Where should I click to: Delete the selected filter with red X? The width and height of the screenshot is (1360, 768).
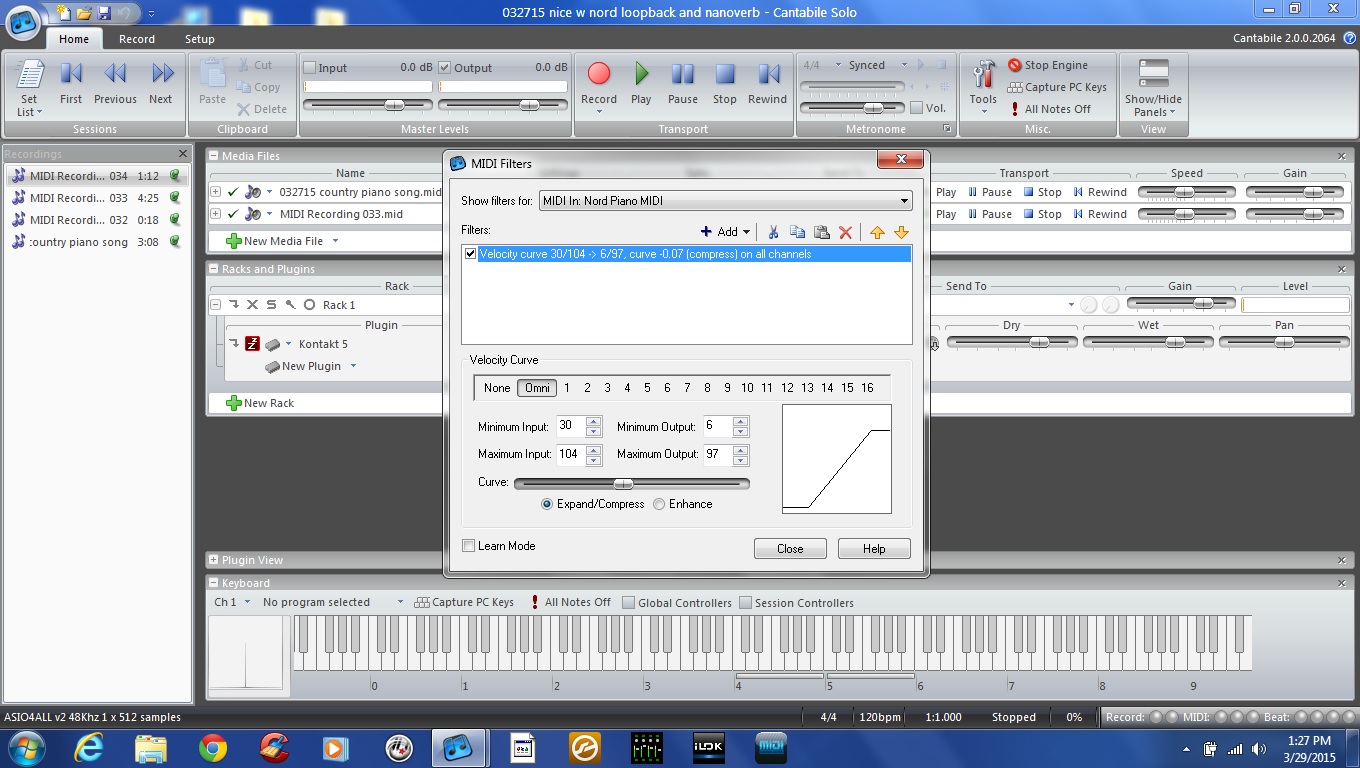click(845, 232)
